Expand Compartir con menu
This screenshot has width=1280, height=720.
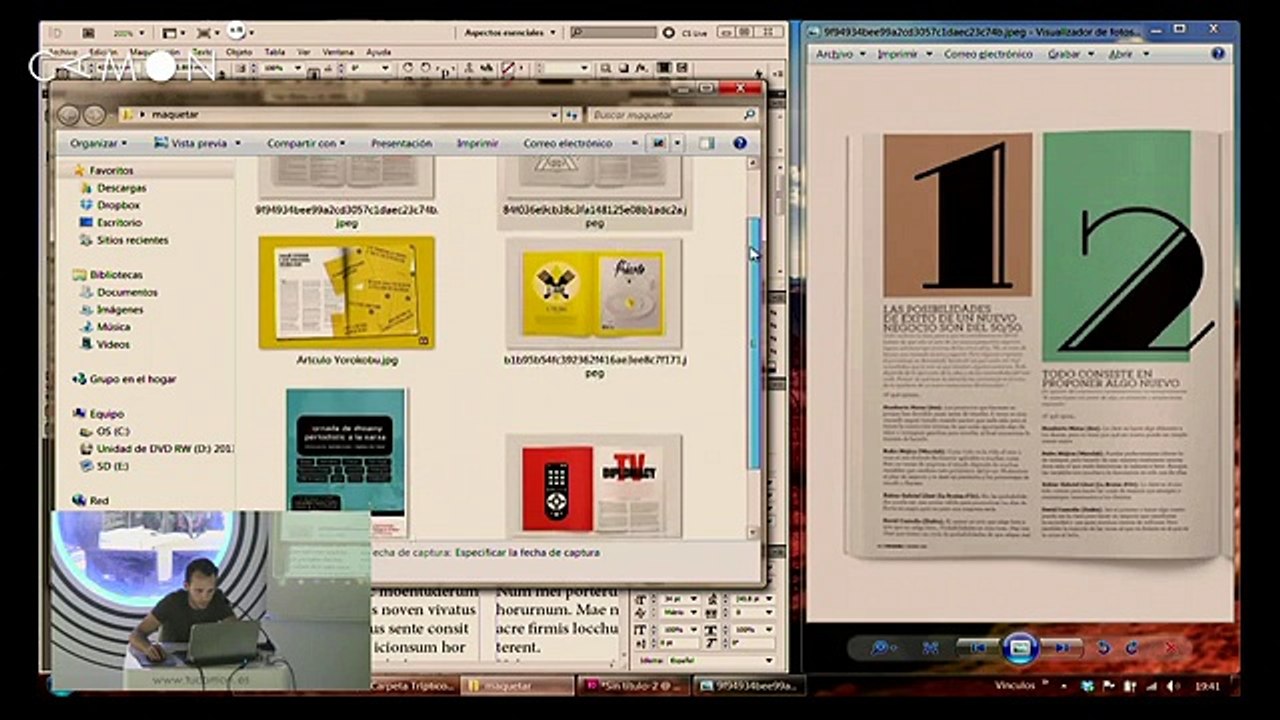pyautogui.click(x=306, y=143)
